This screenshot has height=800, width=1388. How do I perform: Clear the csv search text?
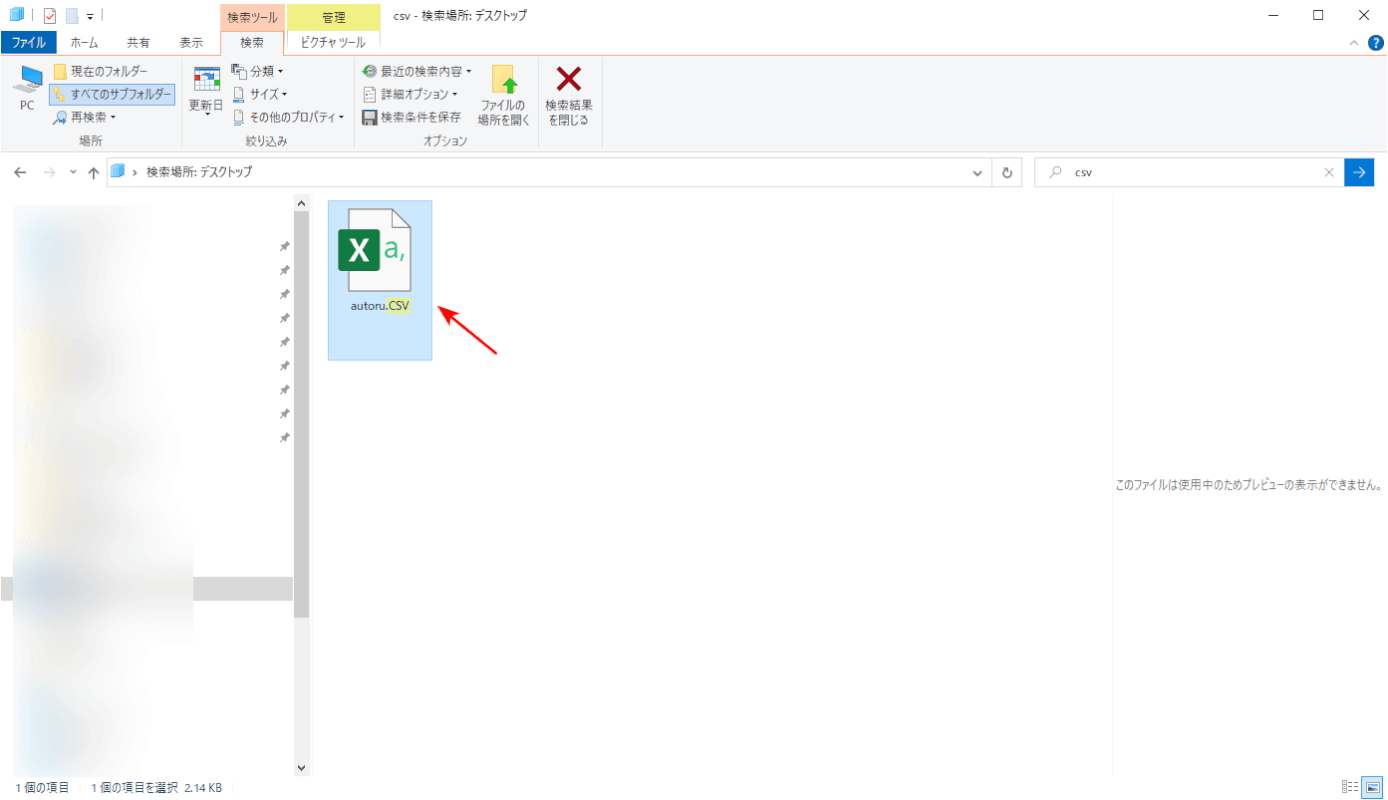coord(1329,172)
